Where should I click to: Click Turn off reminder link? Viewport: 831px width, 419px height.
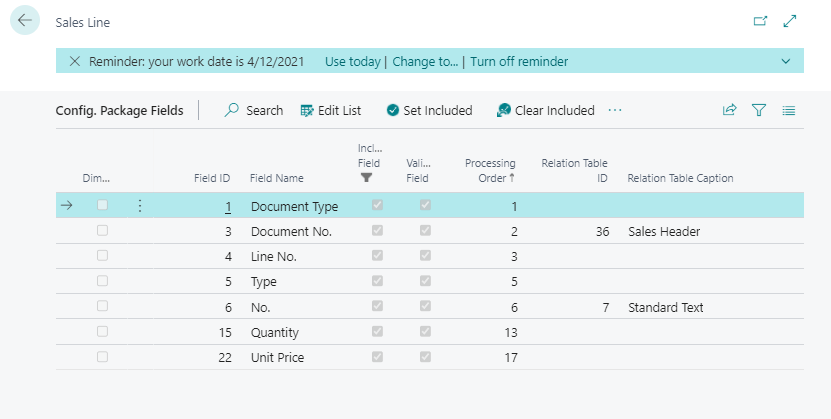tap(519, 62)
